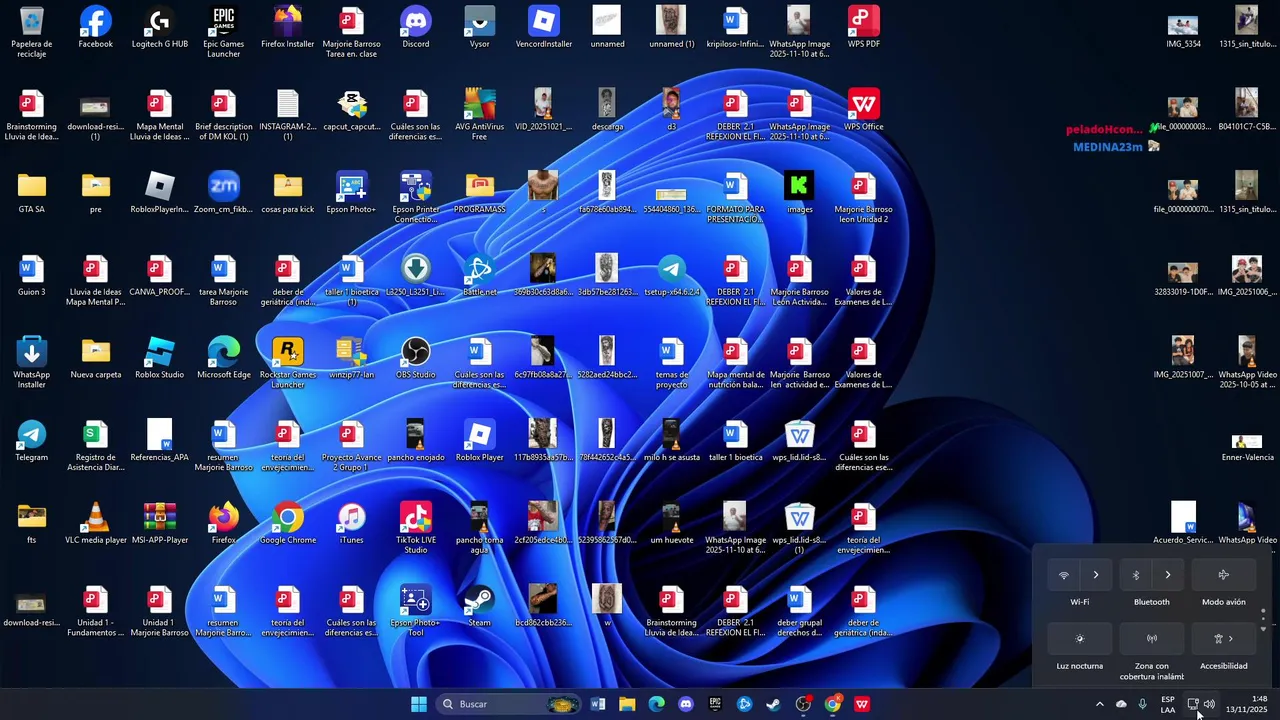Select the WPS PDF desktop icon
Screen dimensions: 1280x720
pos(863,27)
